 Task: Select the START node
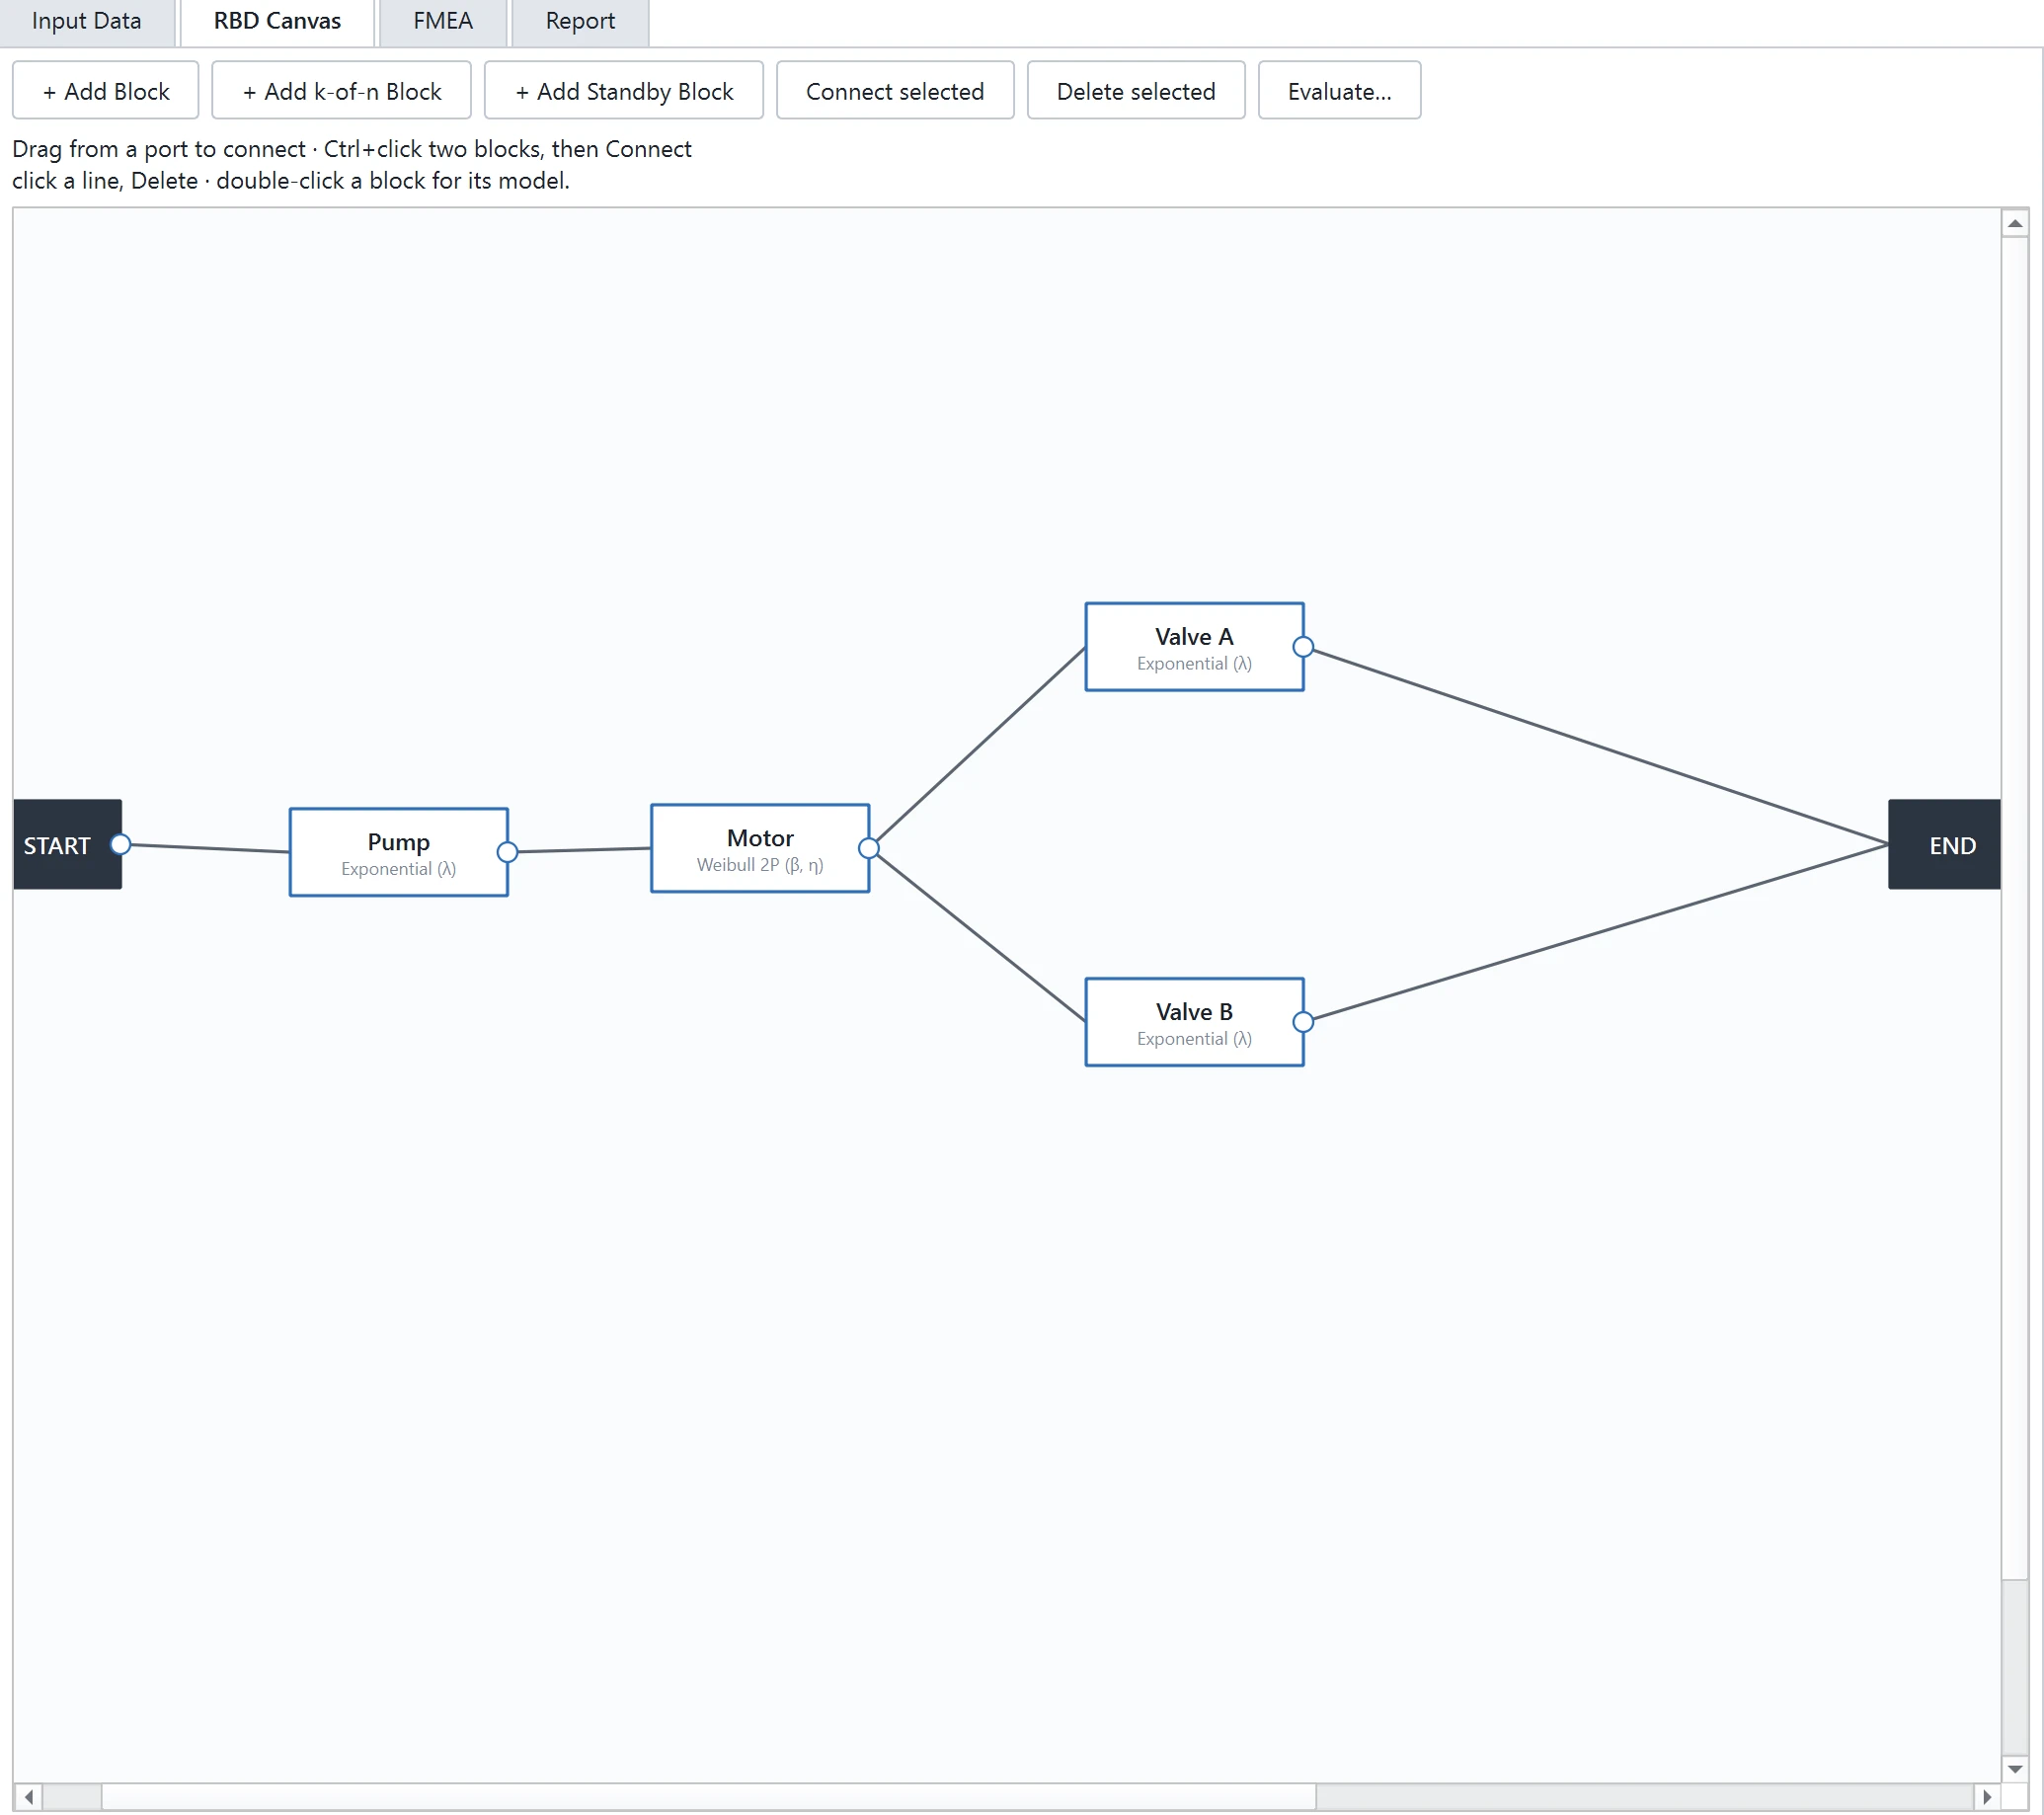click(67, 844)
